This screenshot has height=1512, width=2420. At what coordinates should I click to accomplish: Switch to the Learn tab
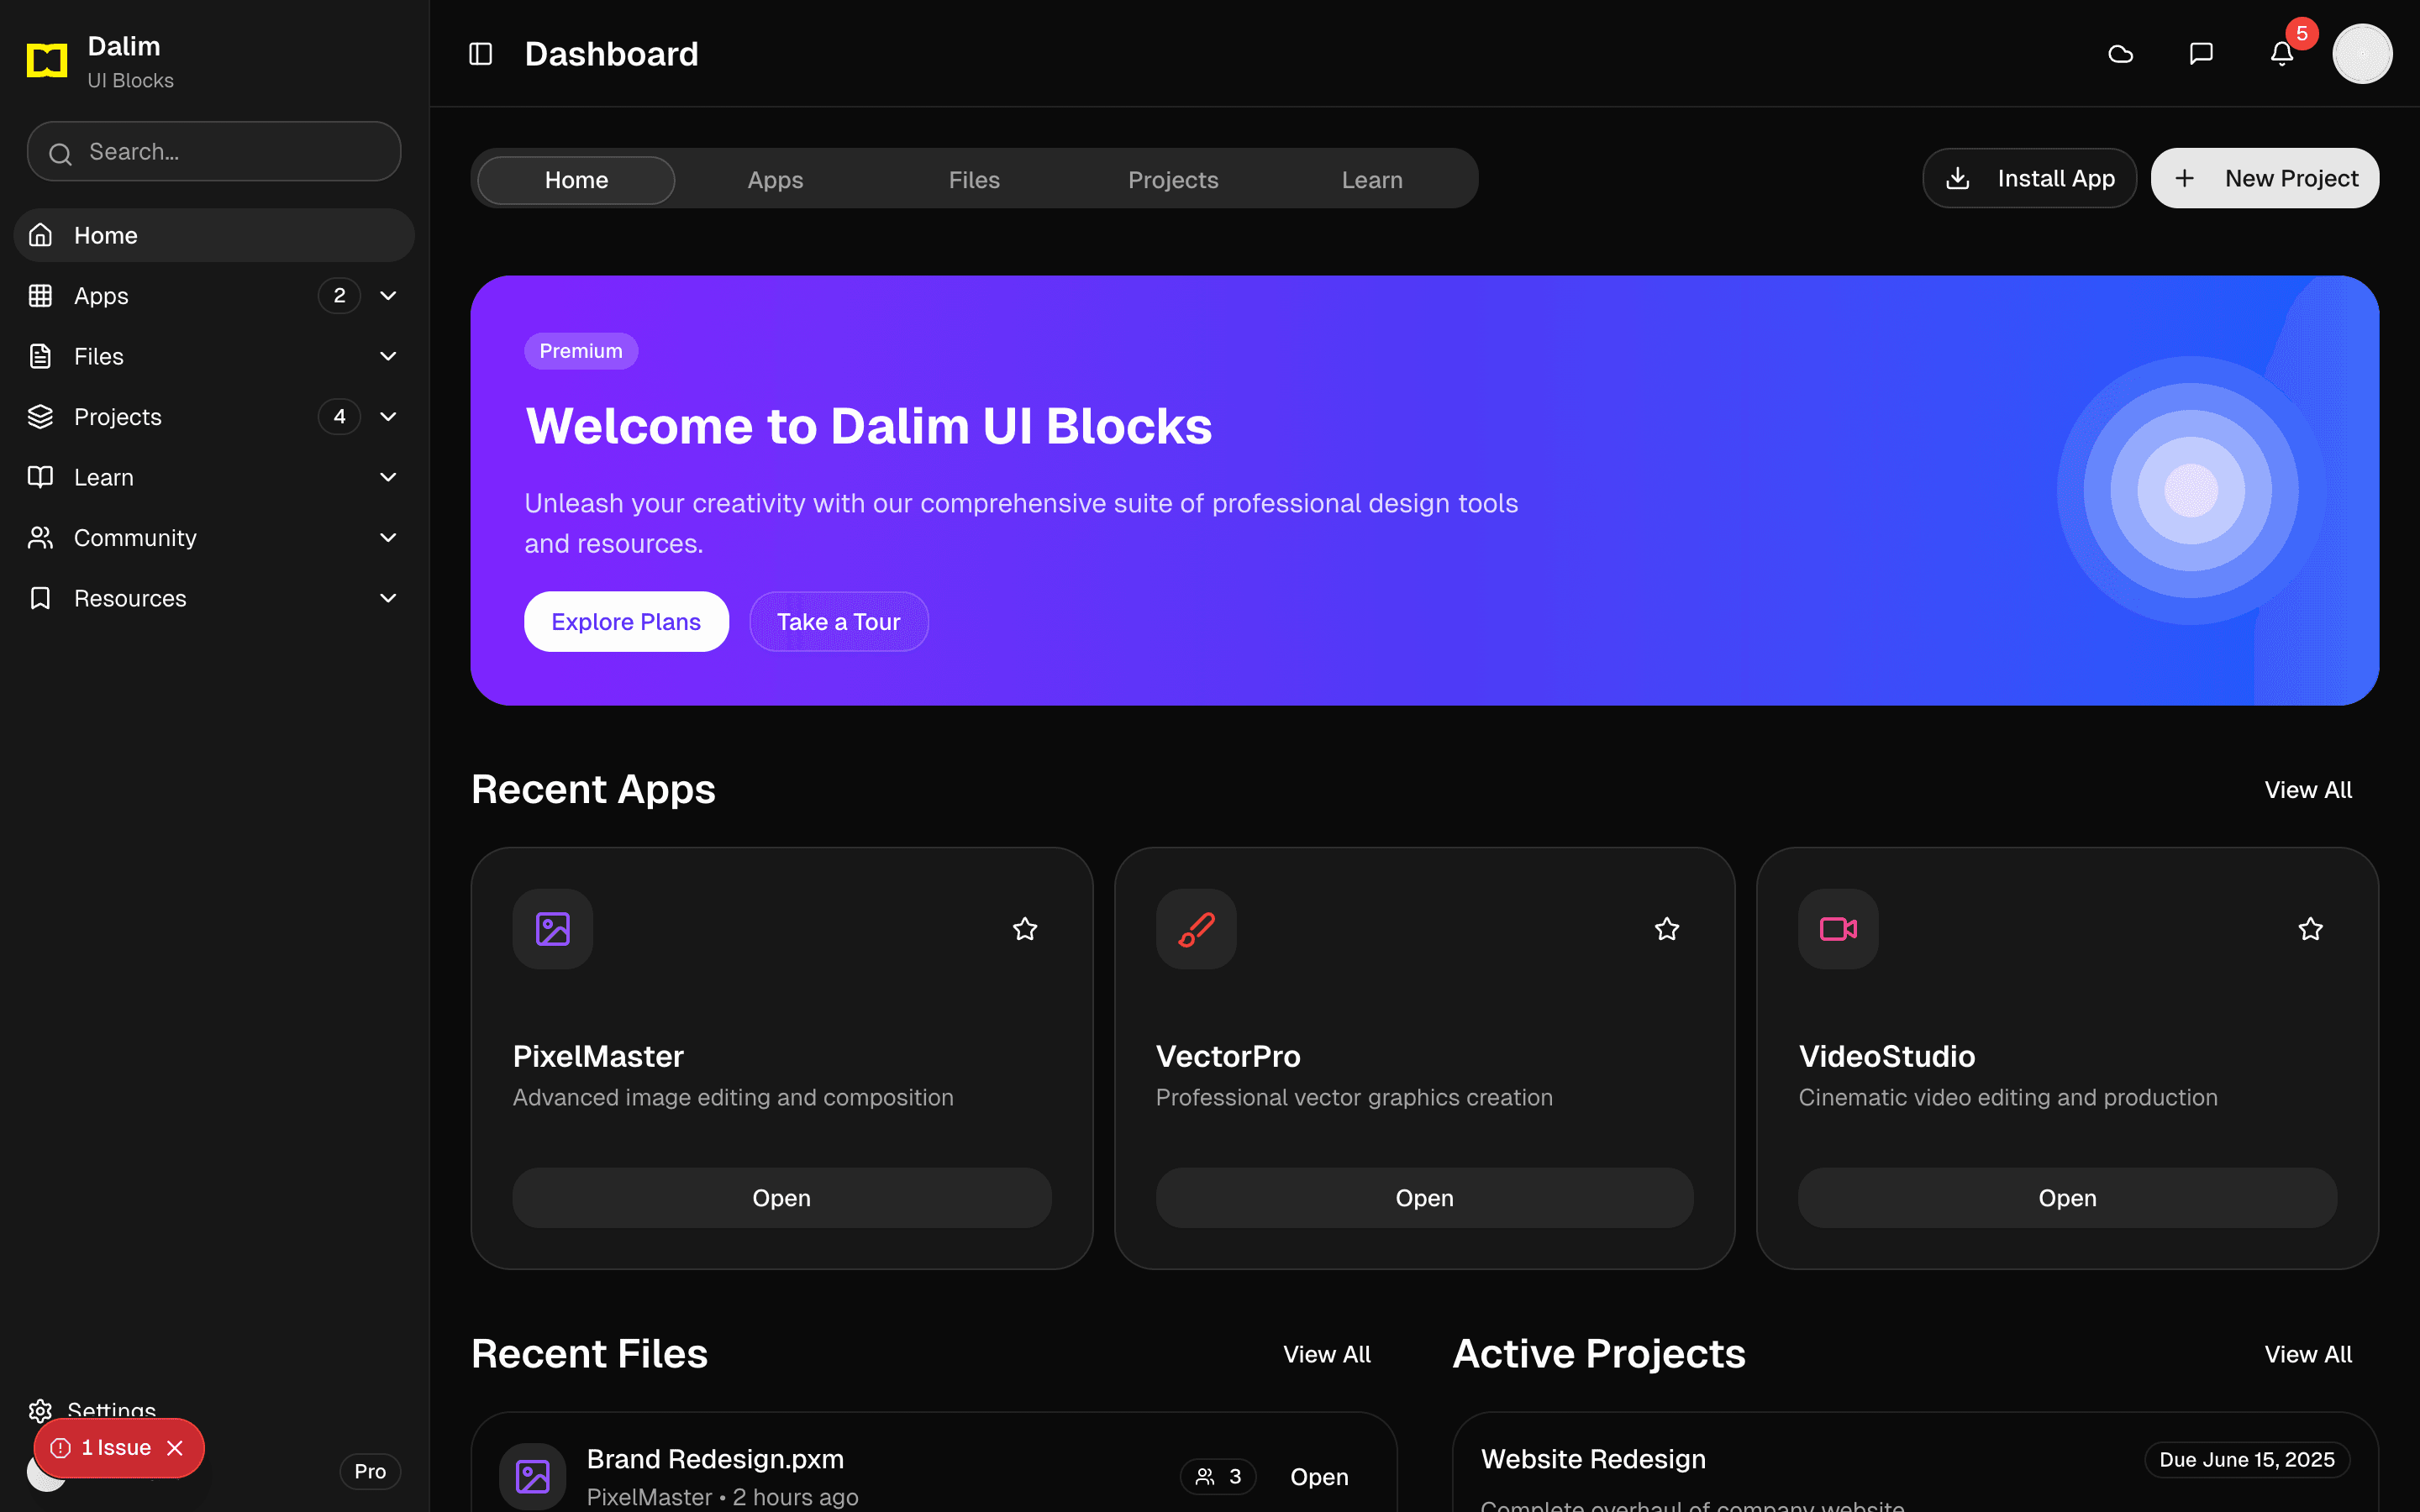[1372, 180]
